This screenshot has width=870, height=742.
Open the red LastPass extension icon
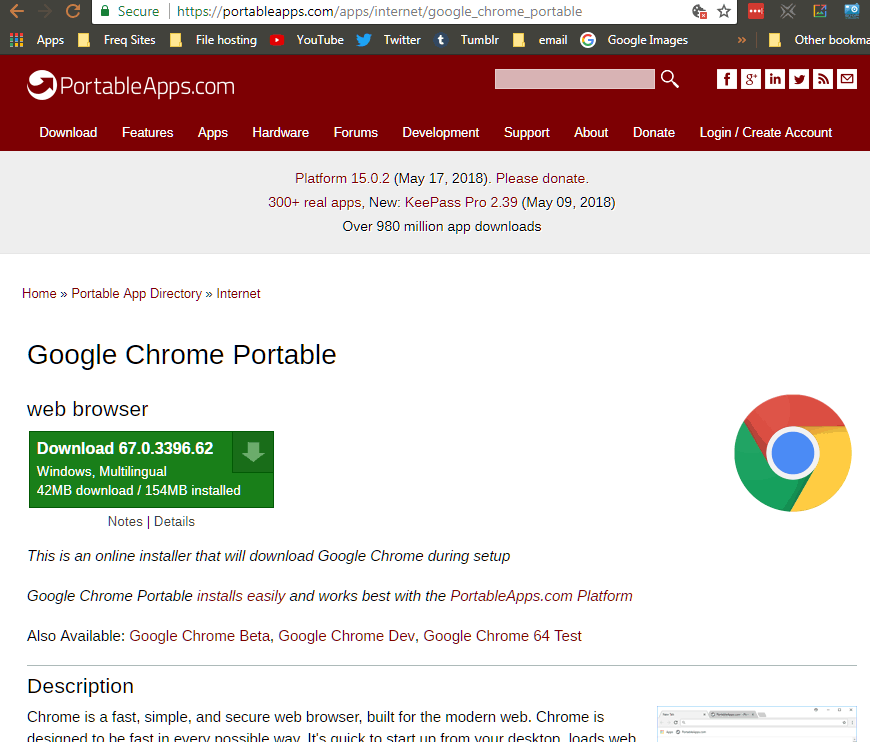tap(756, 11)
